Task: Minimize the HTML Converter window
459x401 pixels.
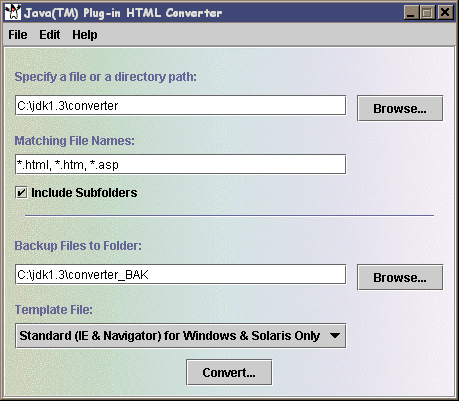Action: (411, 13)
